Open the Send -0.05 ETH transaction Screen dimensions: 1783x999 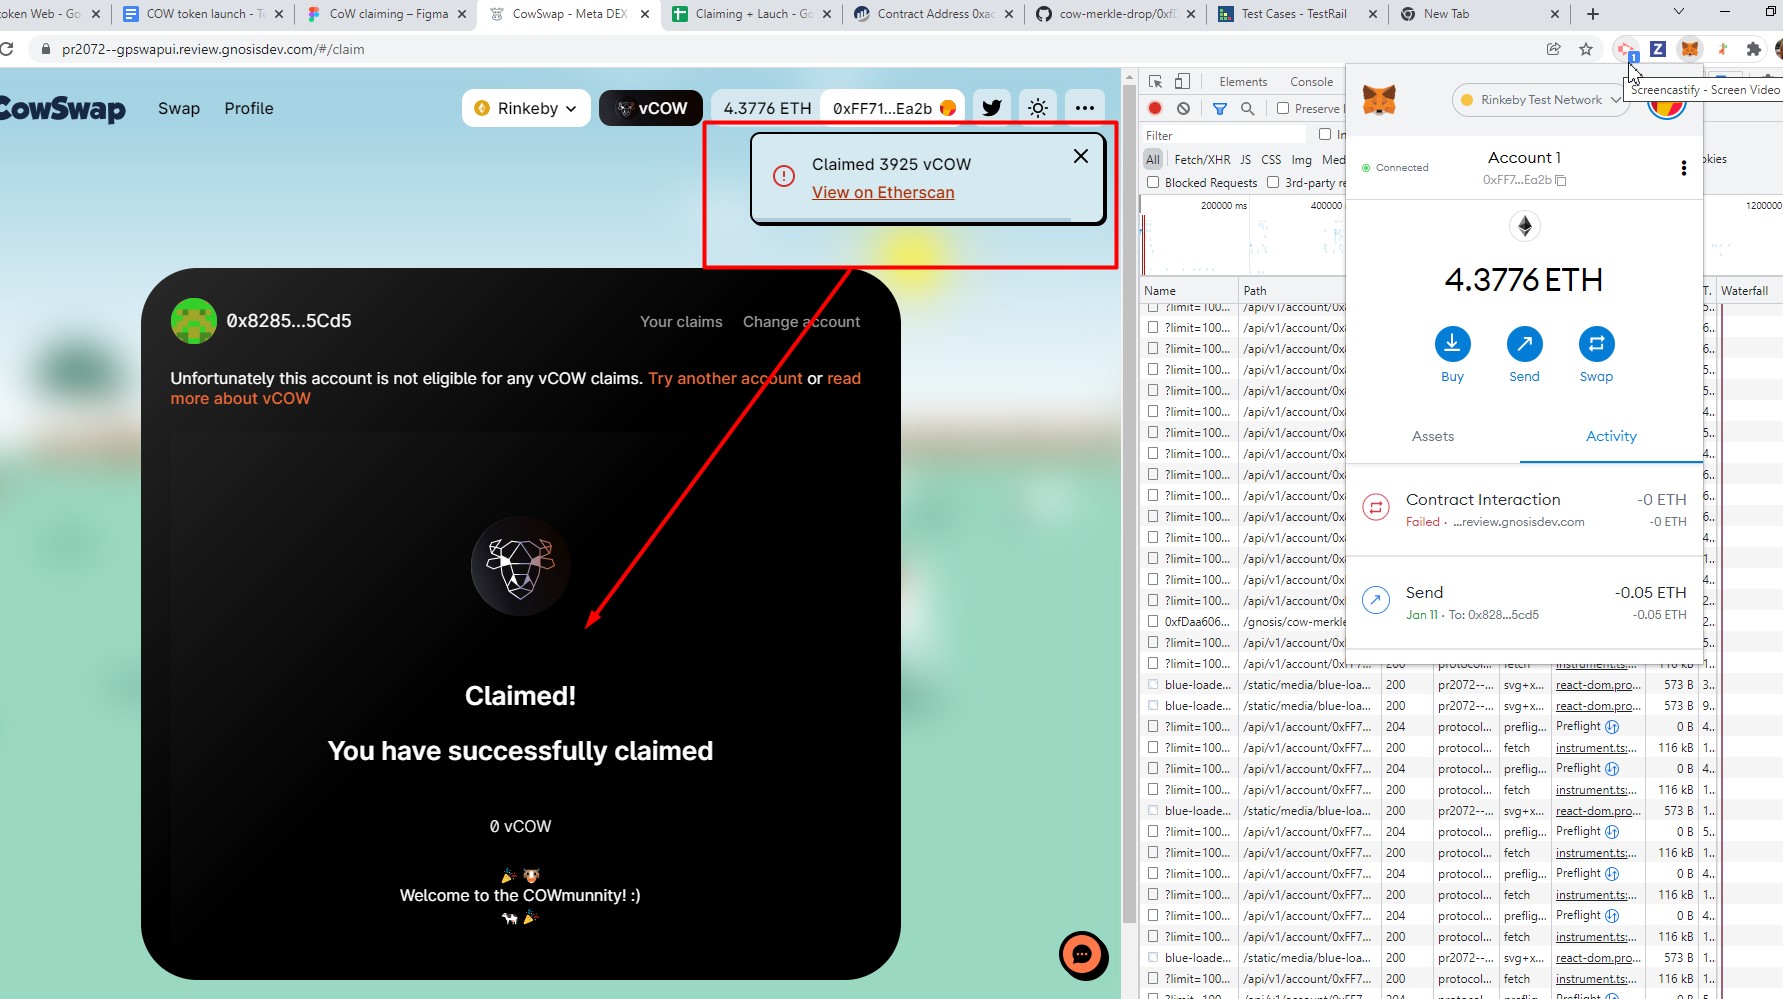[x=1524, y=602]
